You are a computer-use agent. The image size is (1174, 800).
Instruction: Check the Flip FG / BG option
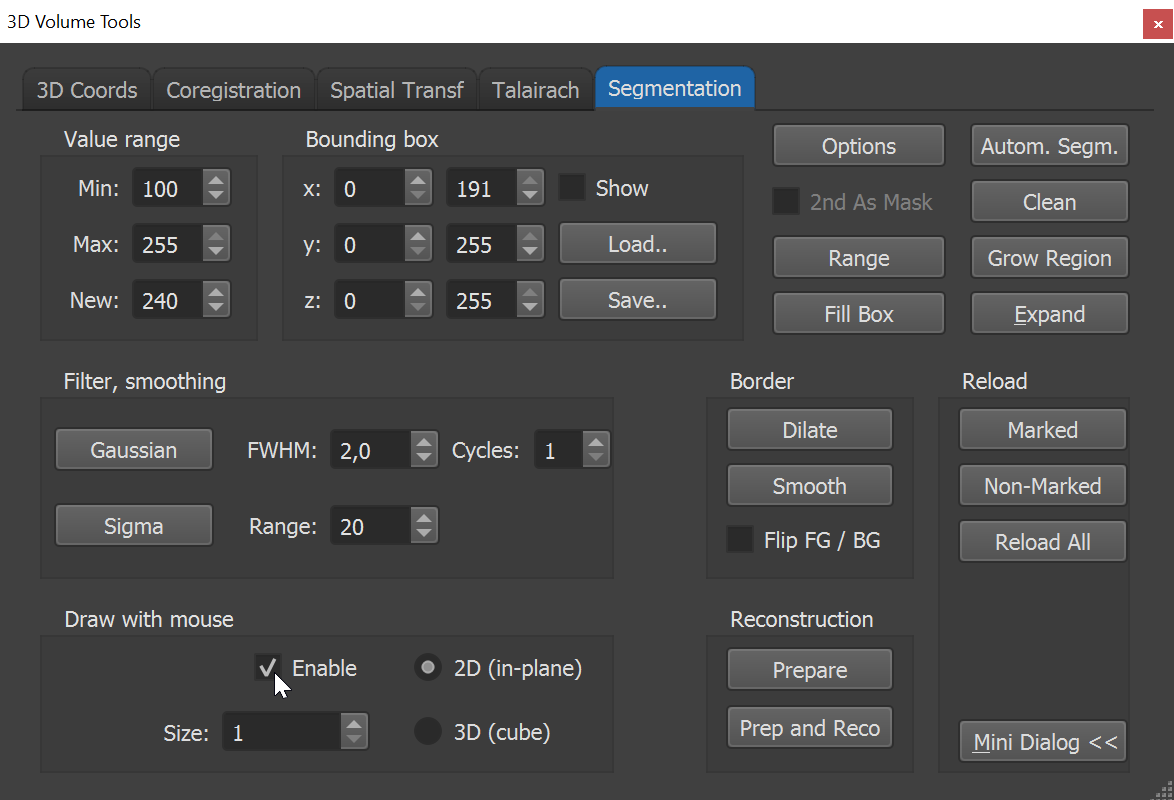(x=740, y=539)
